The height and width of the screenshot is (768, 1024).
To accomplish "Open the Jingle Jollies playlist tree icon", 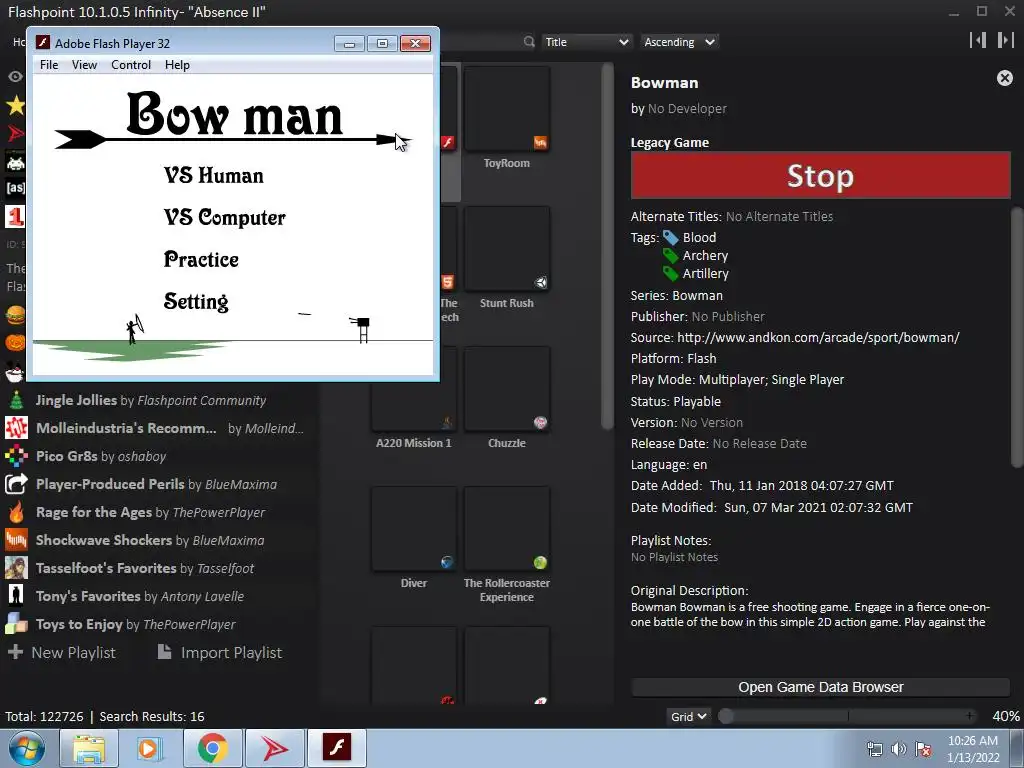I will [16, 400].
